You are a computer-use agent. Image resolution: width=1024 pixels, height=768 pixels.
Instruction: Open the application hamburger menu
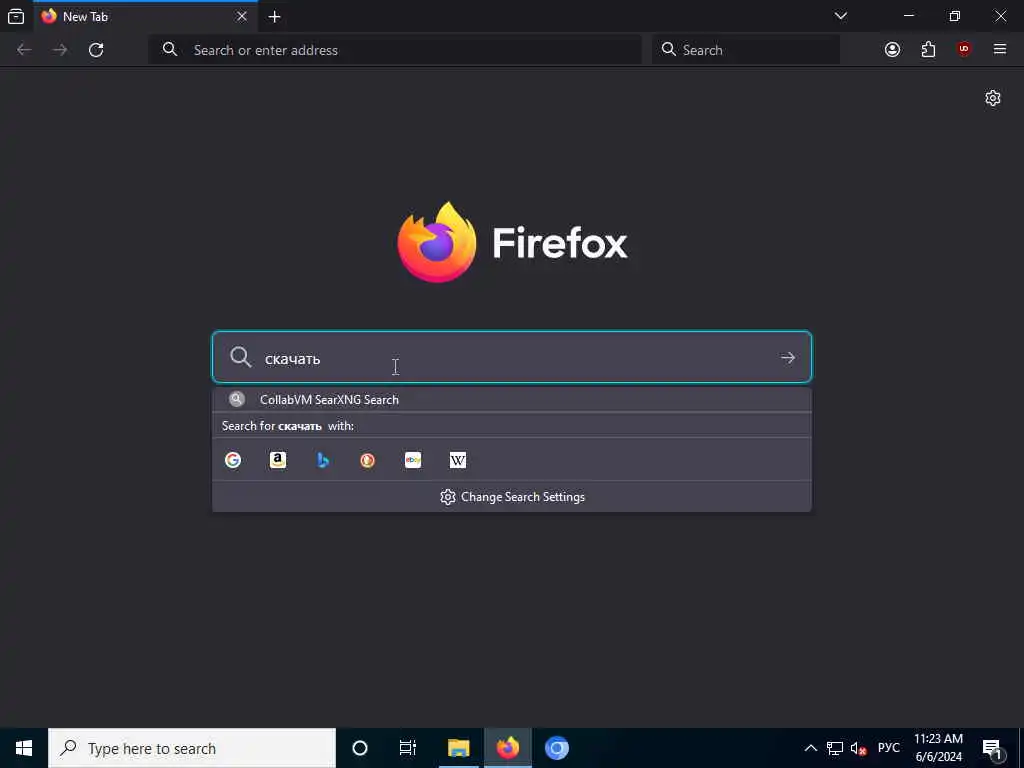1000,50
